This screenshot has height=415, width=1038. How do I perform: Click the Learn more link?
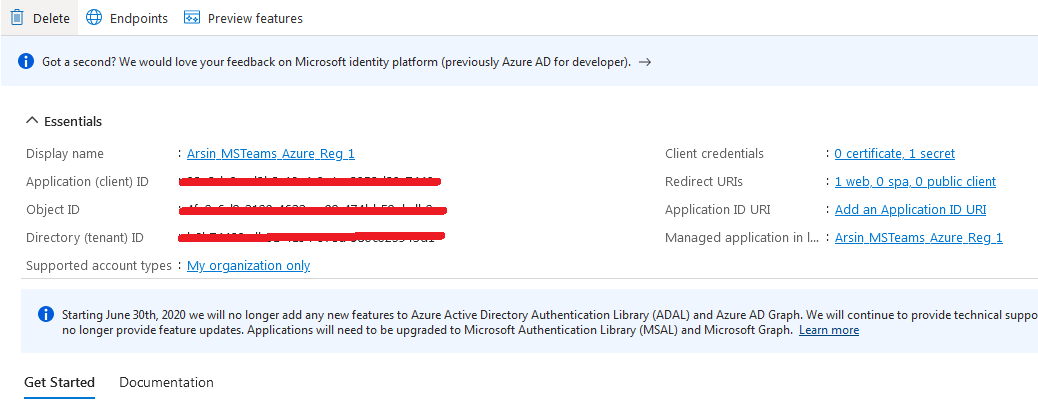pos(829,330)
